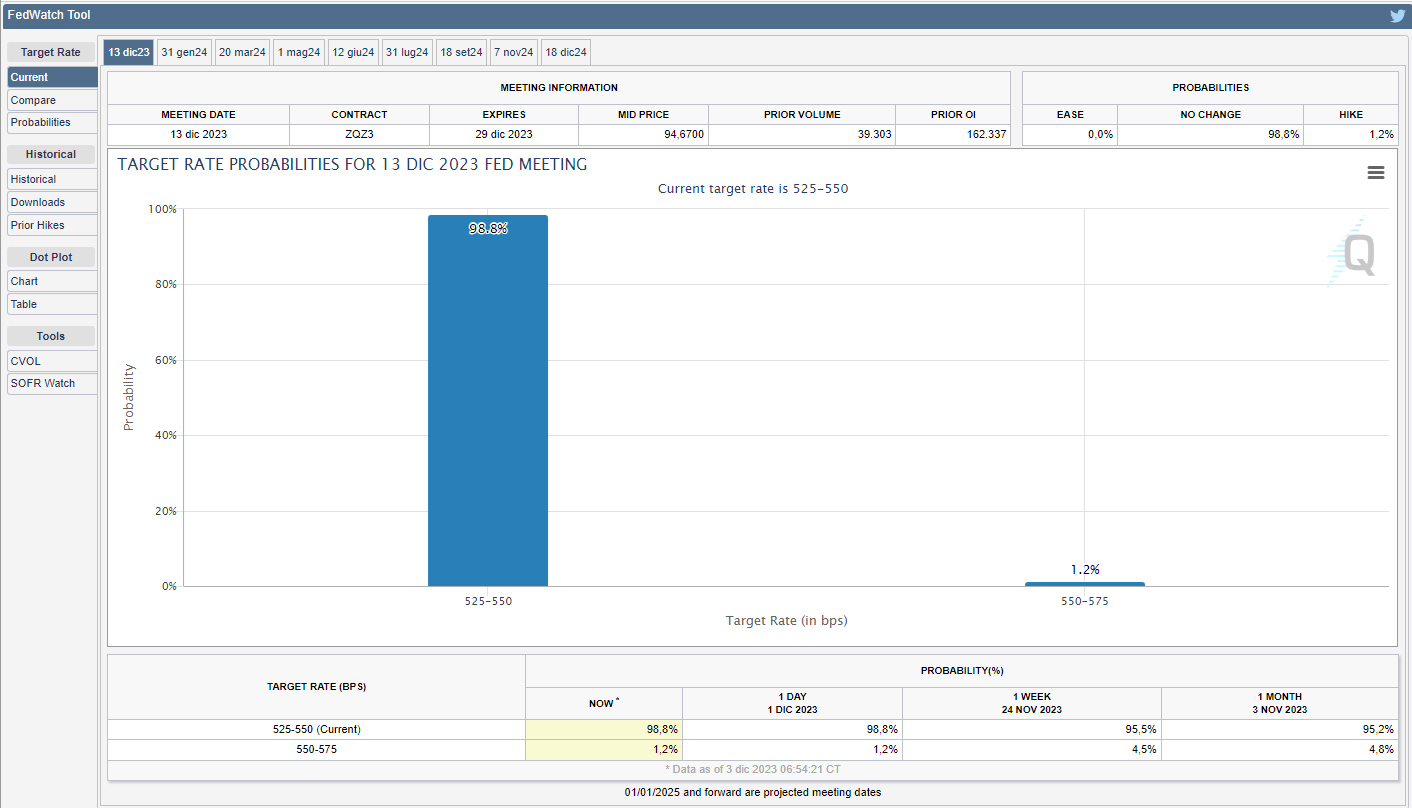Launch the CVOL tool

[52, 361]
